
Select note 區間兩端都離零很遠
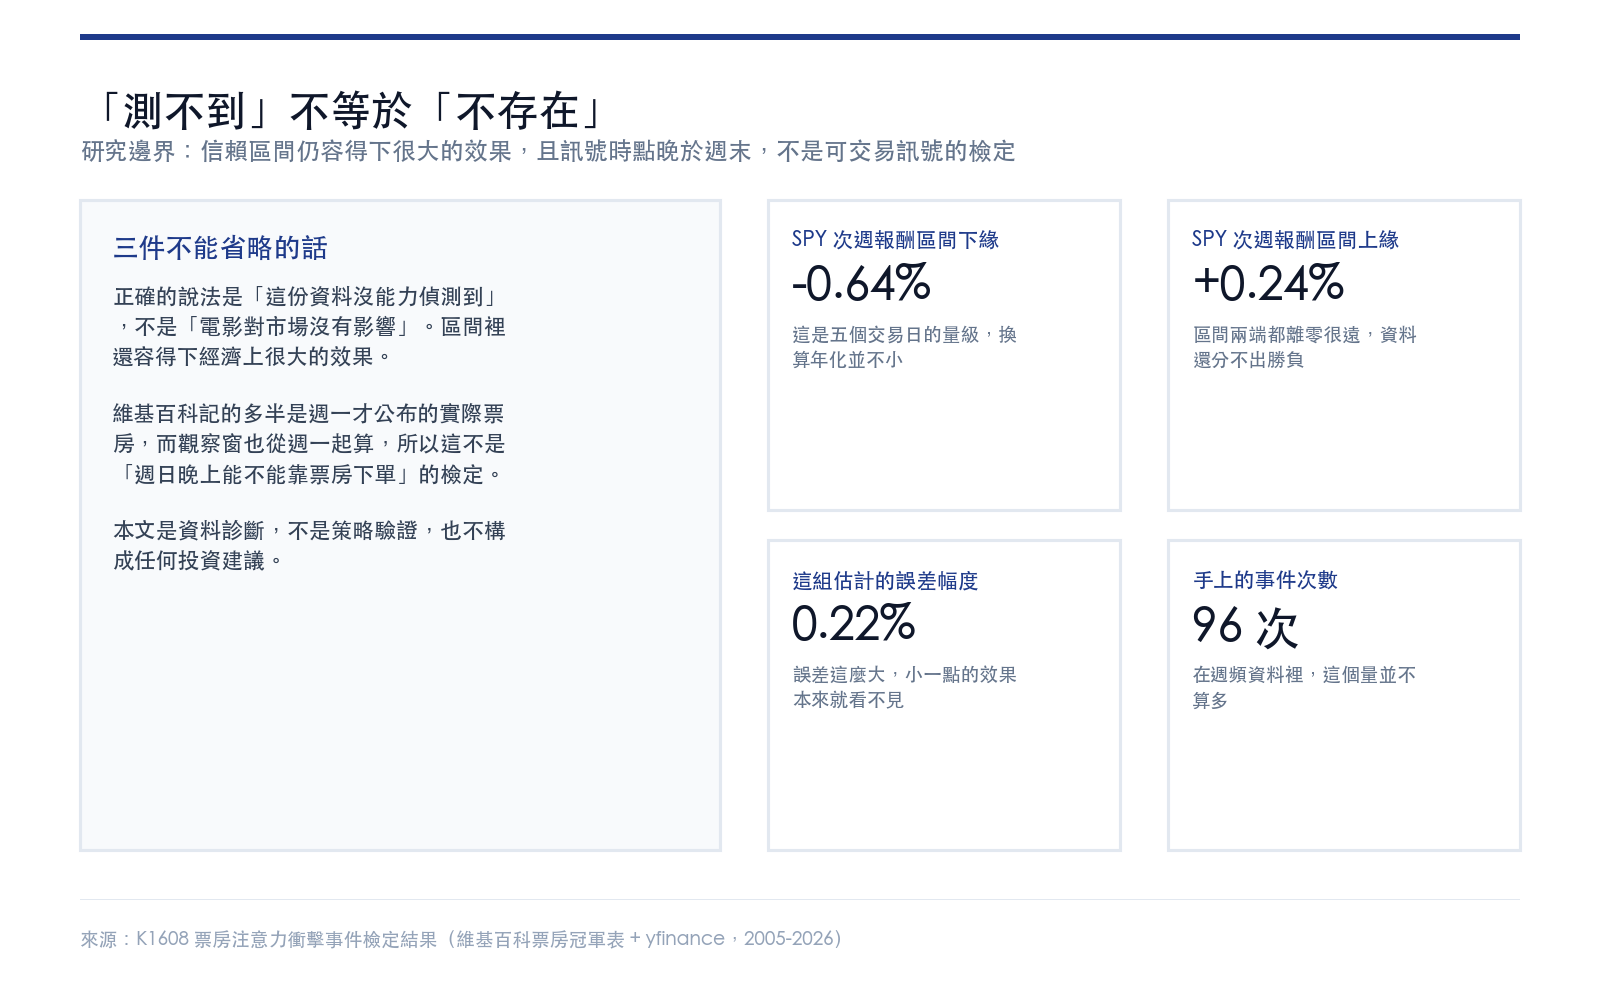pos(1304,347)
